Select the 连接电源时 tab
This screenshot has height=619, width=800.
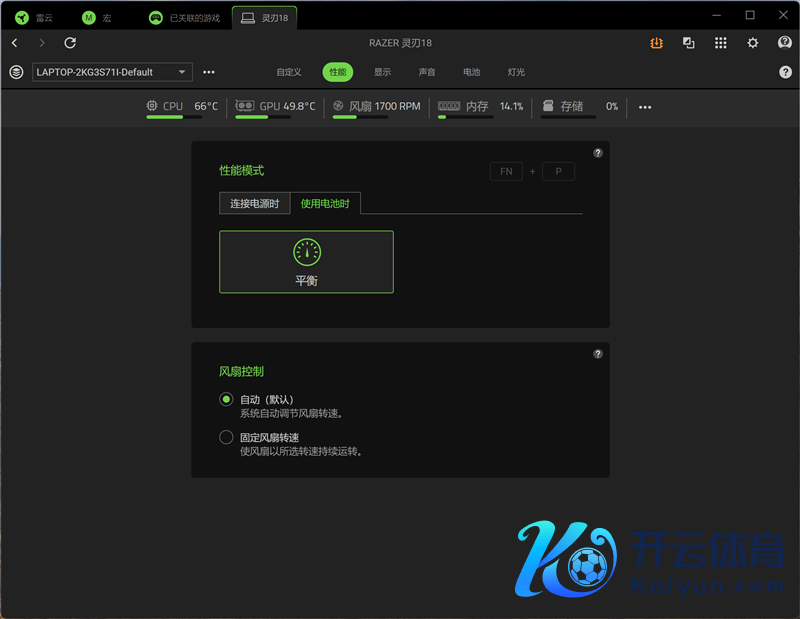coord(254,204)
